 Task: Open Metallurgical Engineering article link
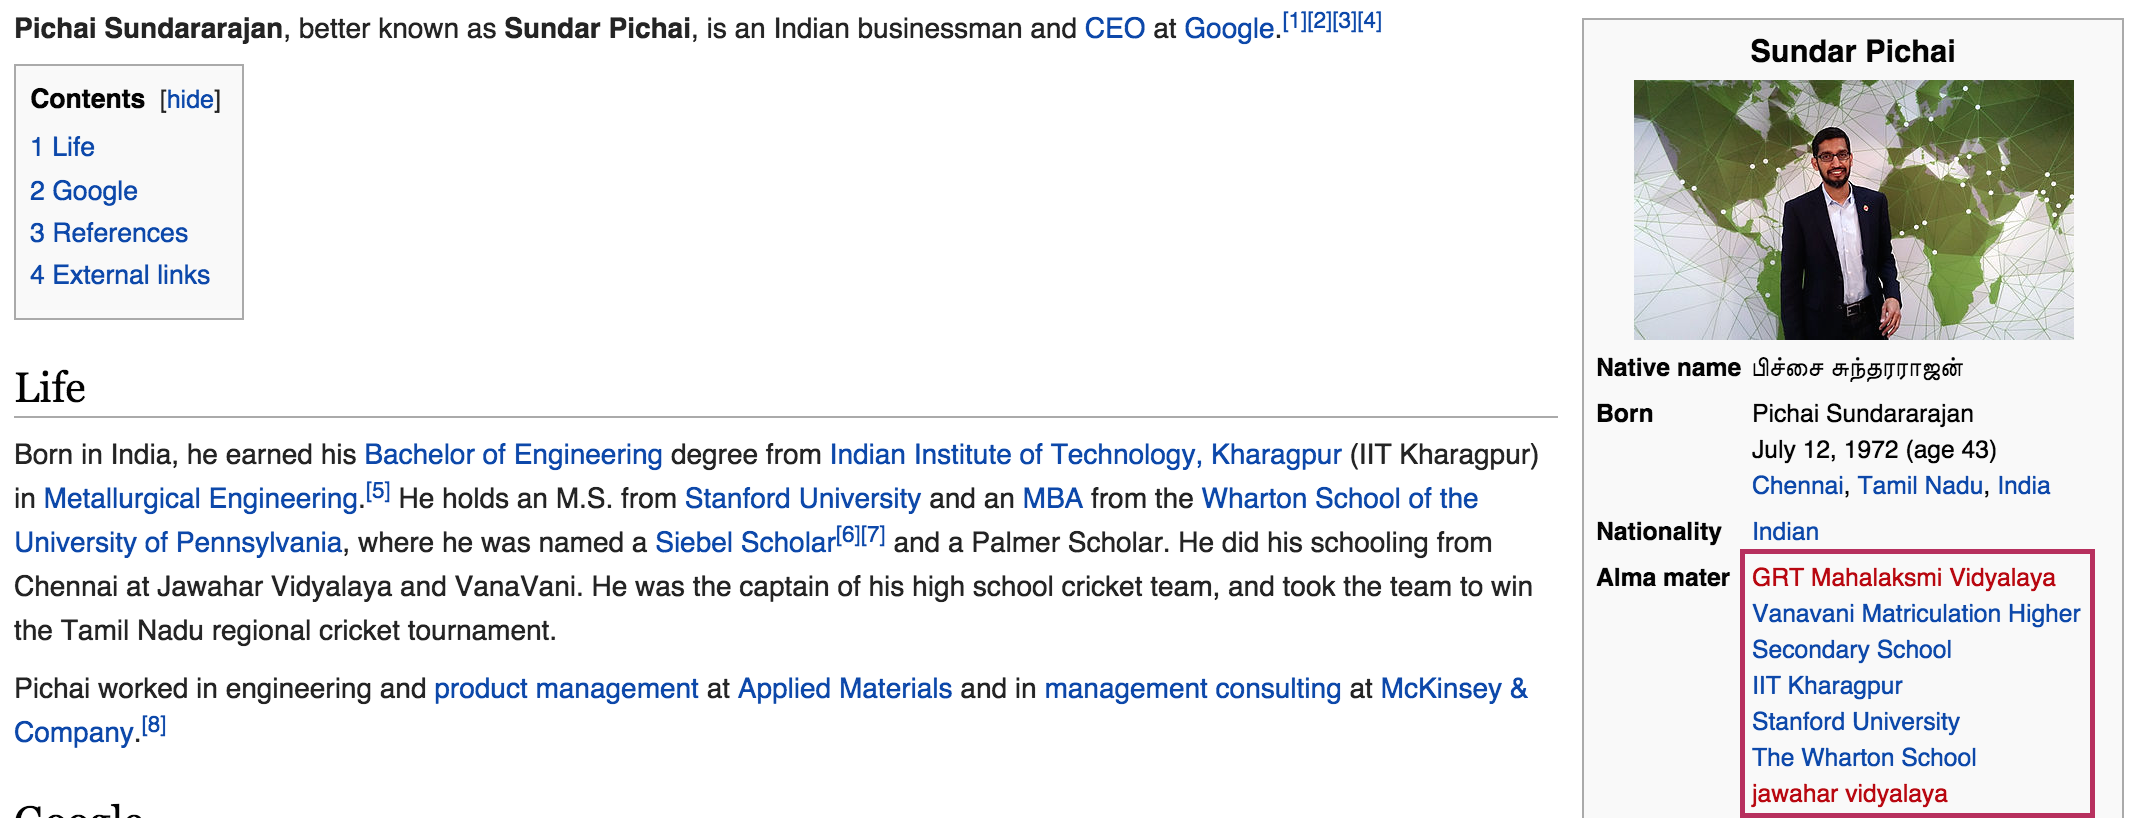pyautogui.click(x=201, y=499)
